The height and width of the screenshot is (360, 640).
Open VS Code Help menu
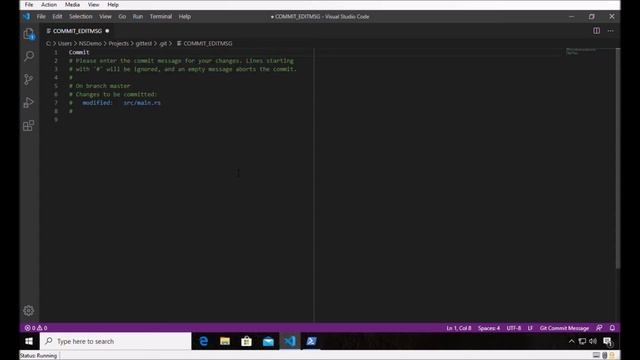point(184,17)
